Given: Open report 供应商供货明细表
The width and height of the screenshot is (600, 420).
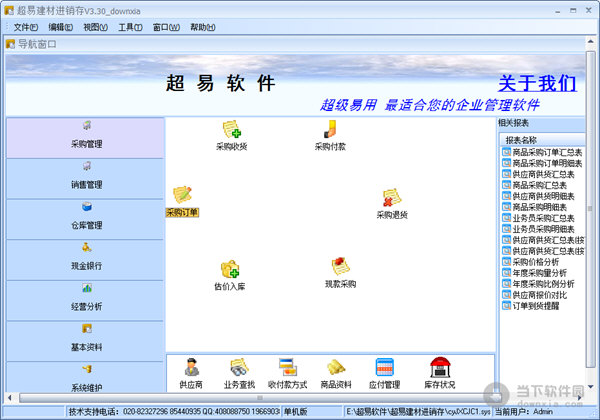Looking at the screenshot, I should pos(538,196).
